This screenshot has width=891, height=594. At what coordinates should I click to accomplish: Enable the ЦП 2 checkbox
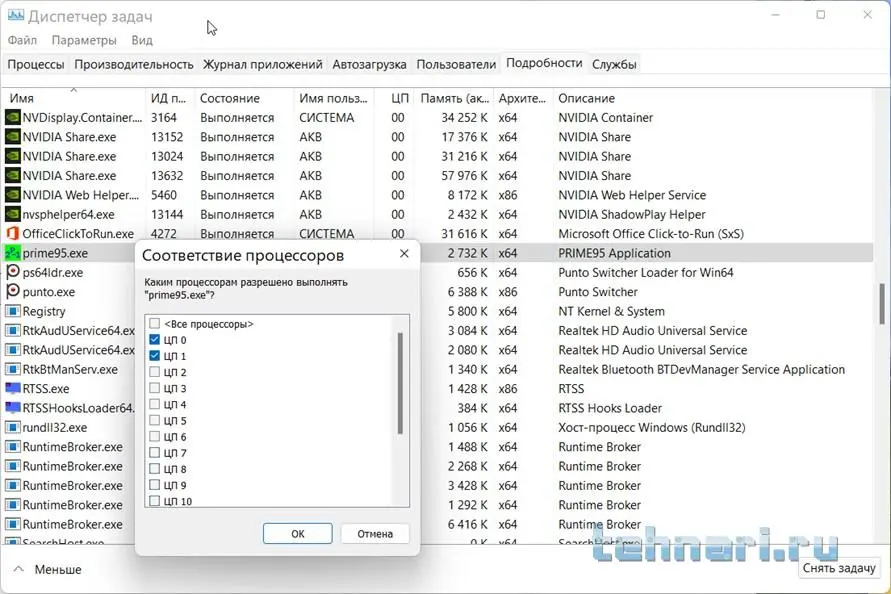click(x=155, y=372)
